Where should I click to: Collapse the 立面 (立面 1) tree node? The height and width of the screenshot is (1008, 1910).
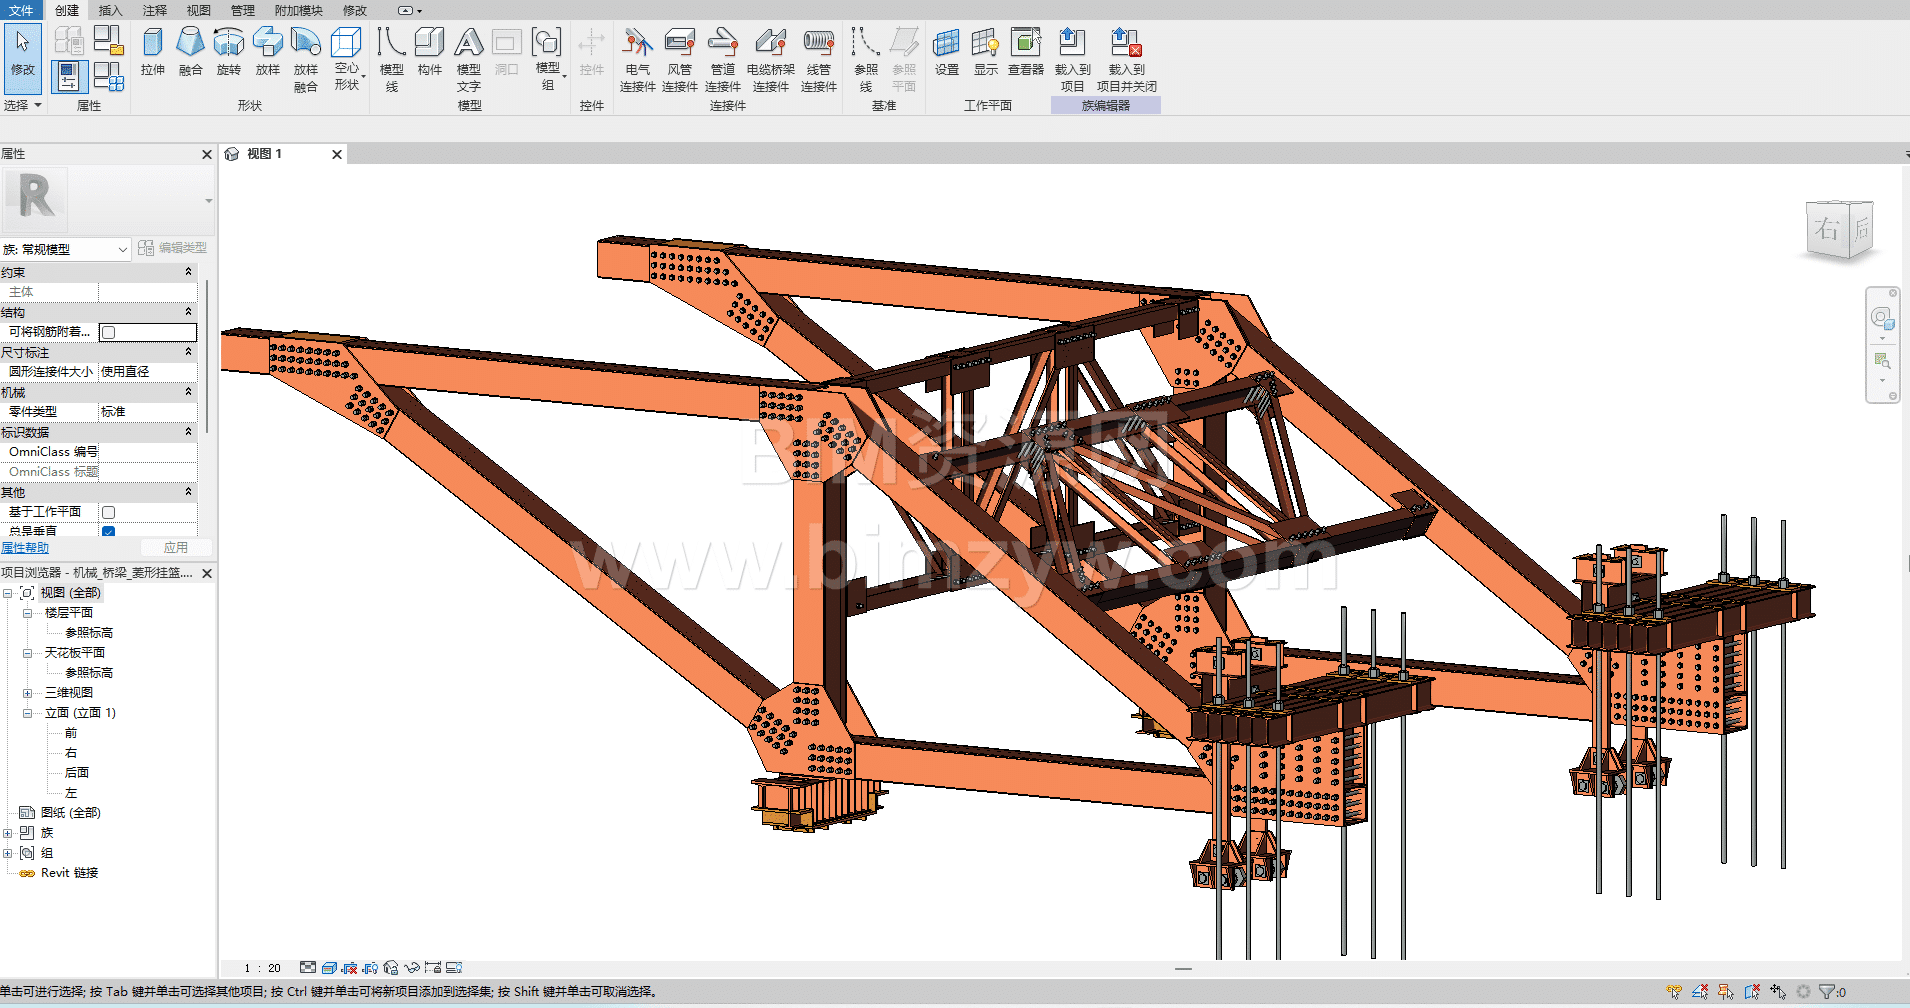click(27, 713)
